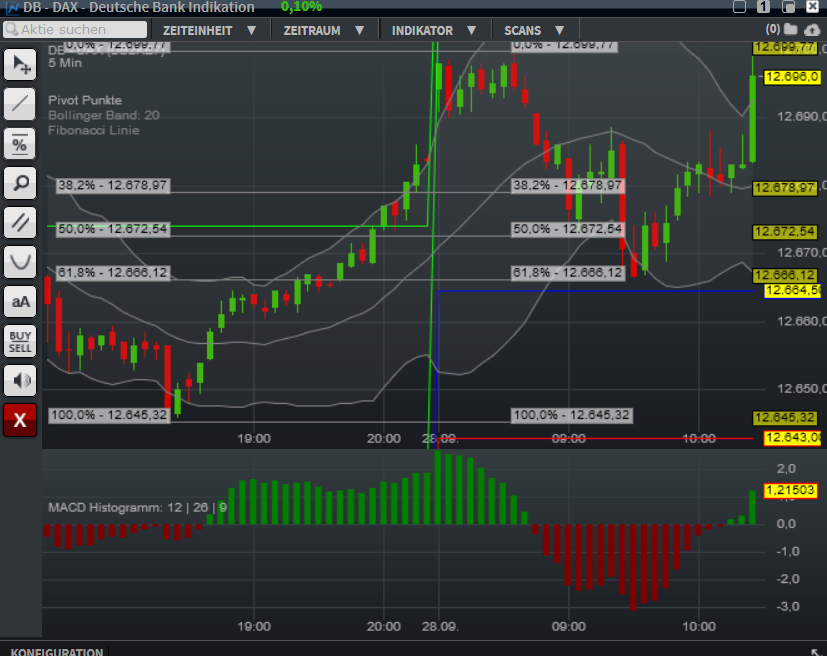
Task: Select the parallel lines drawing tool
Action: pos(20,222)
